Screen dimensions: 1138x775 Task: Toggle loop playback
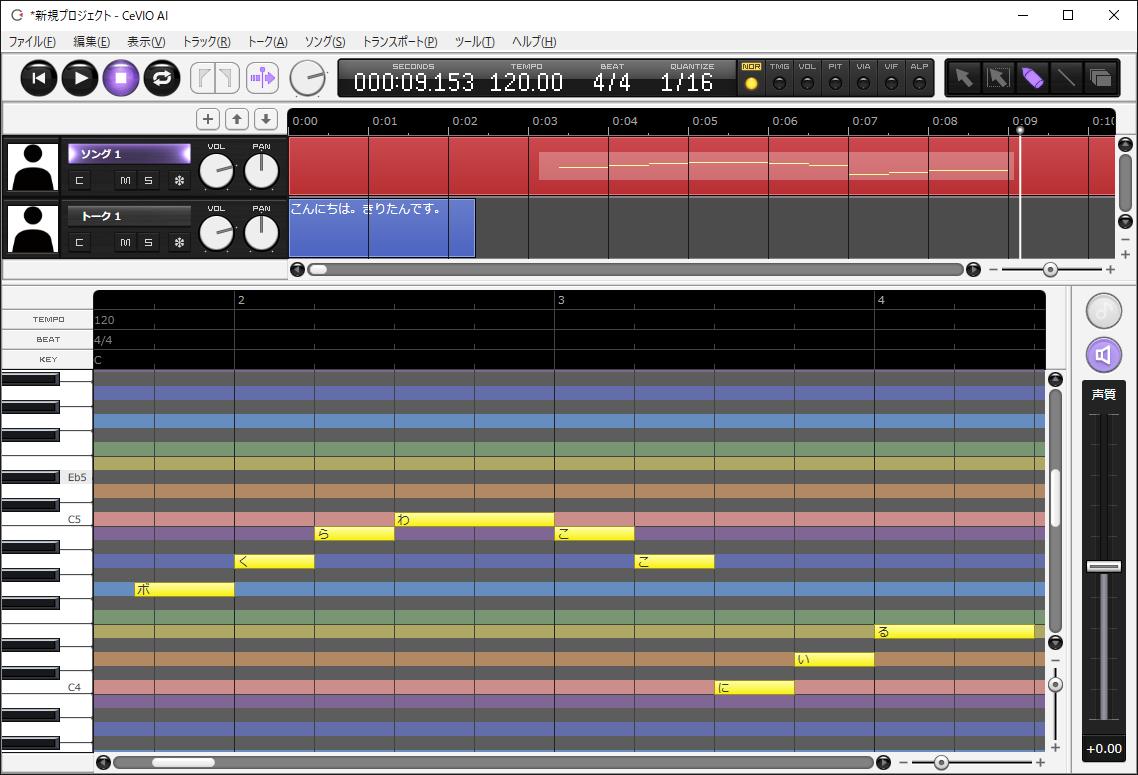pos(162,78)
